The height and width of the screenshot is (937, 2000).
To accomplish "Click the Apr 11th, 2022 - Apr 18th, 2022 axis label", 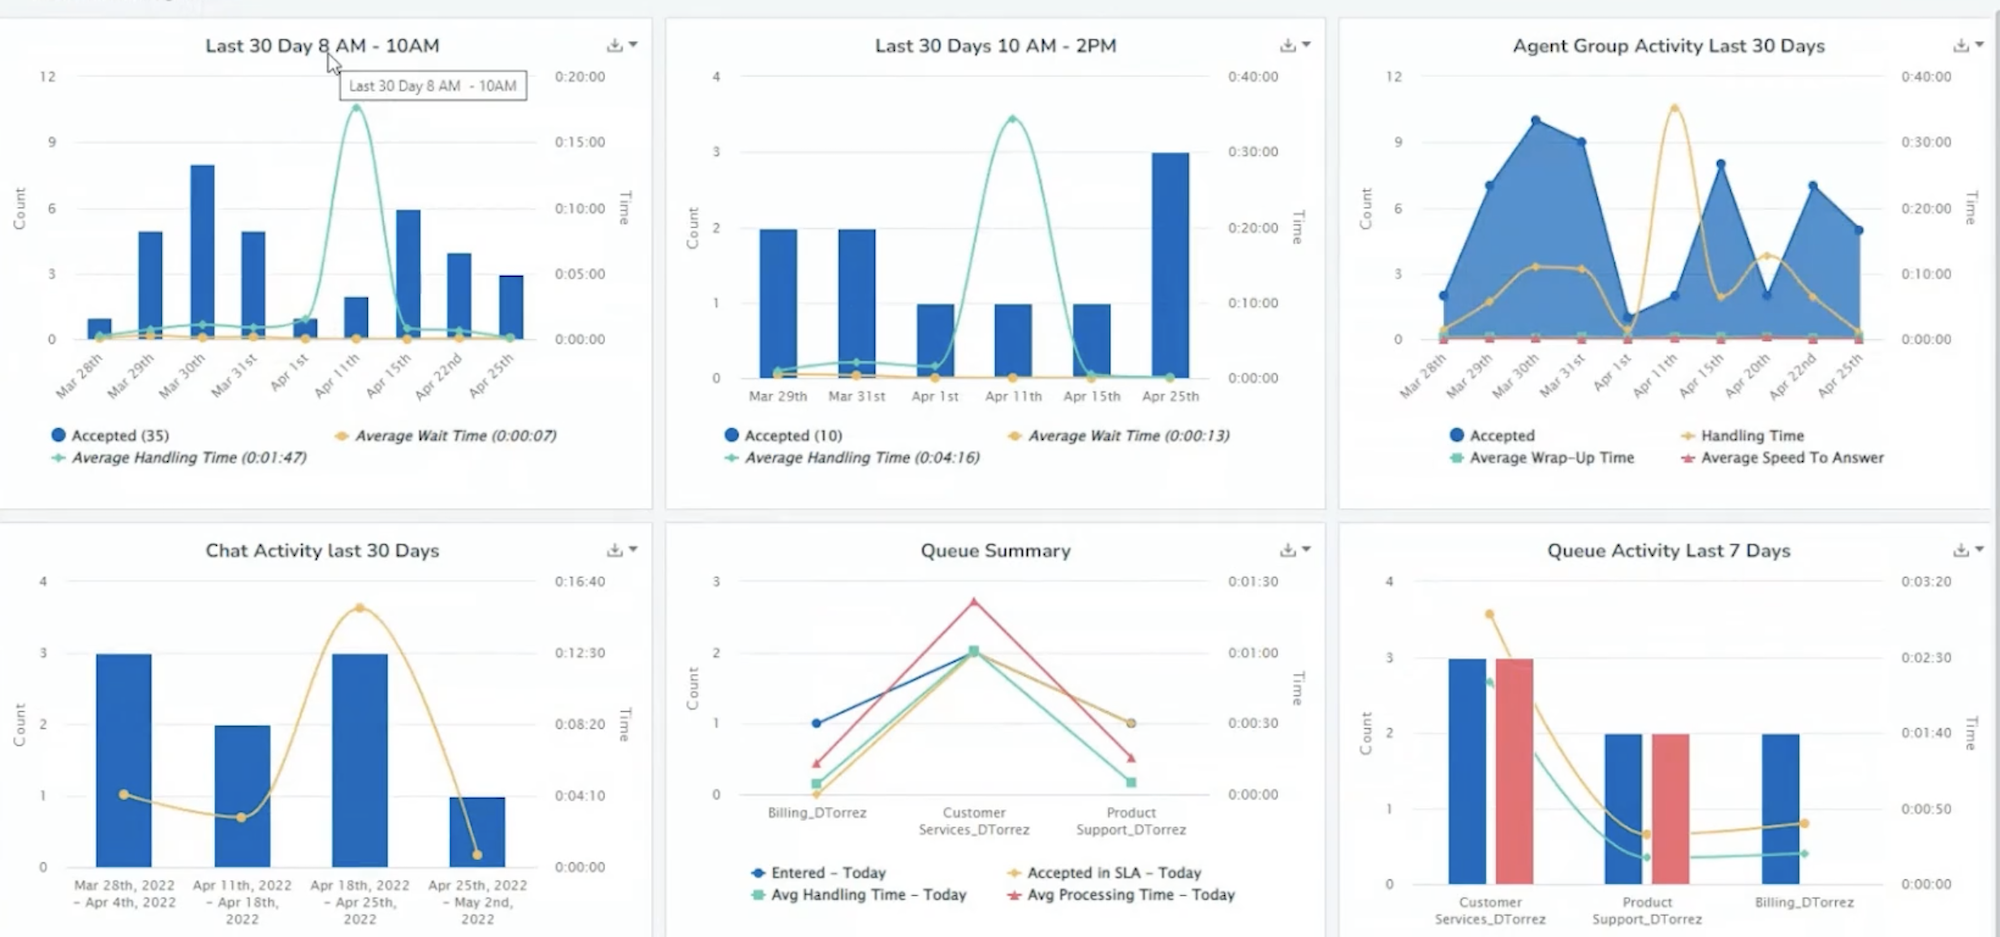I will tap(242, 902).
